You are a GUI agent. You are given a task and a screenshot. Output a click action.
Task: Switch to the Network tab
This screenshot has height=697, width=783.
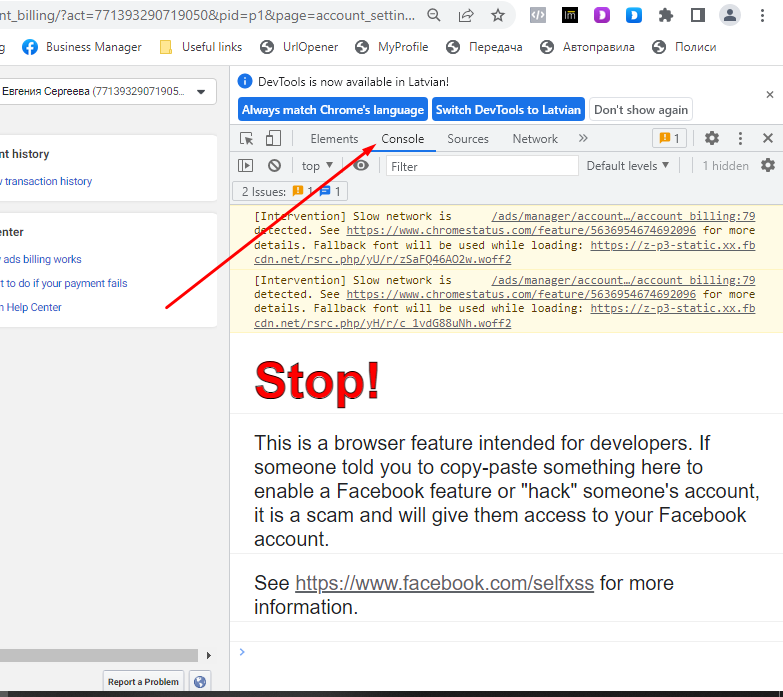click(x=535, y=139)
